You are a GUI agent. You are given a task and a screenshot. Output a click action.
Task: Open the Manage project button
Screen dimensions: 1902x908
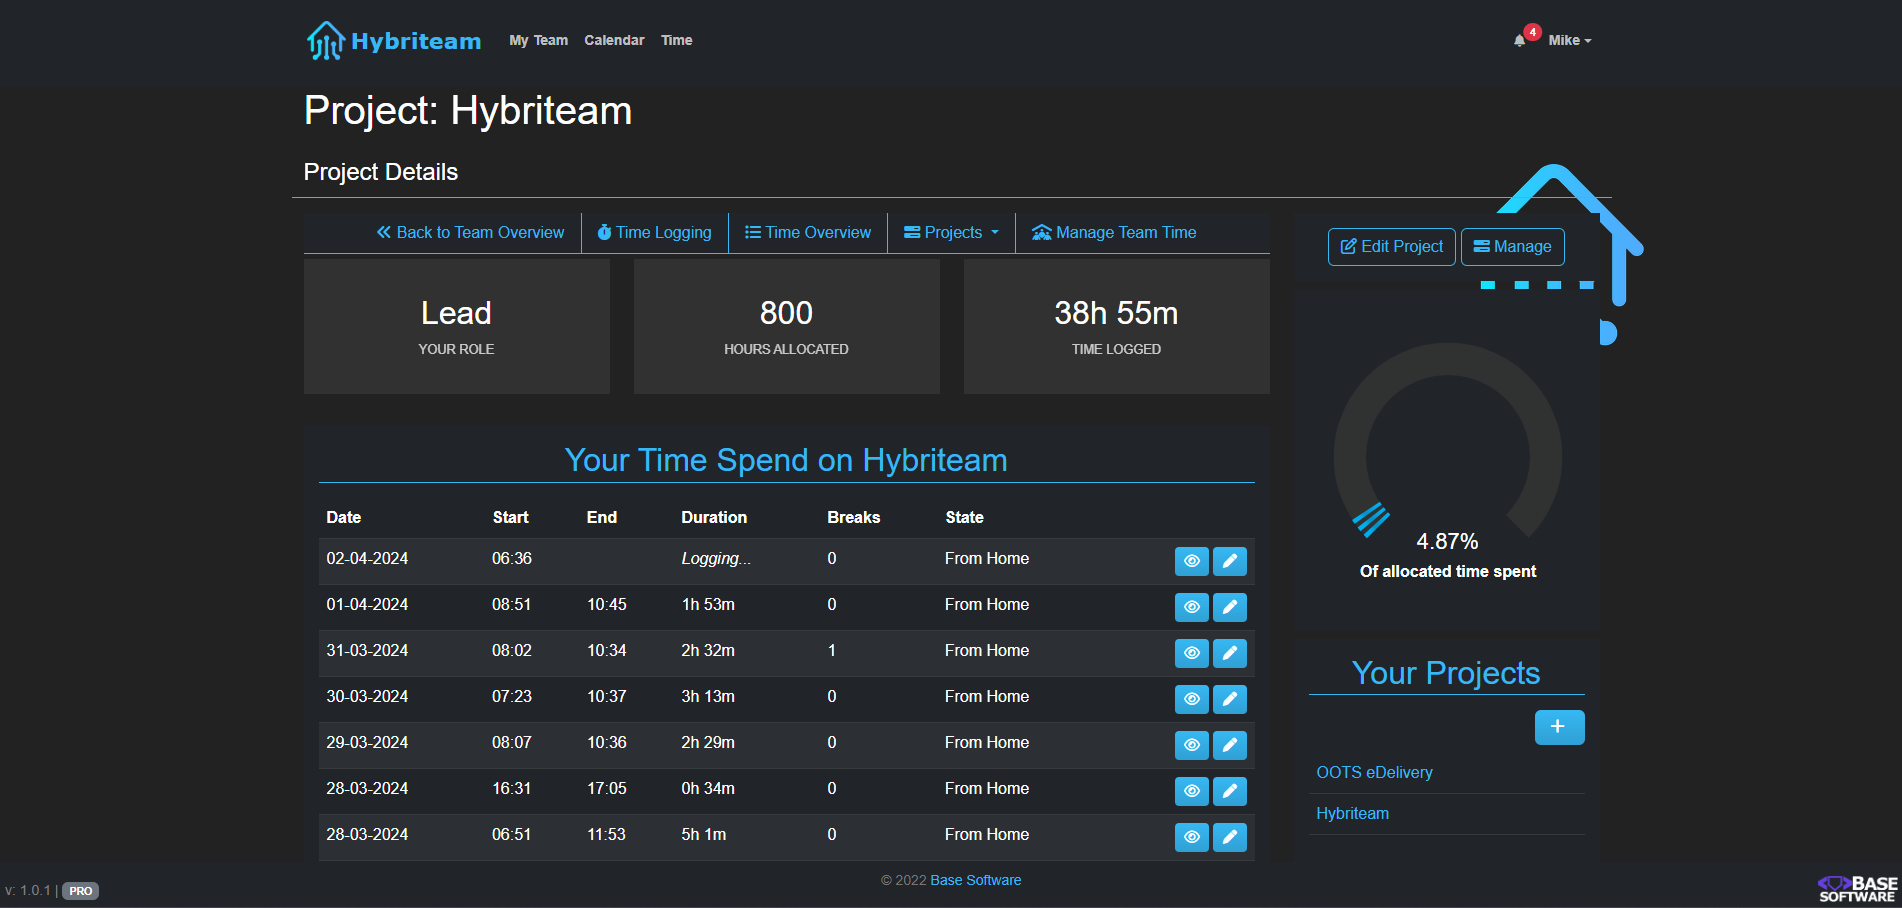[x=1512, y=247]
